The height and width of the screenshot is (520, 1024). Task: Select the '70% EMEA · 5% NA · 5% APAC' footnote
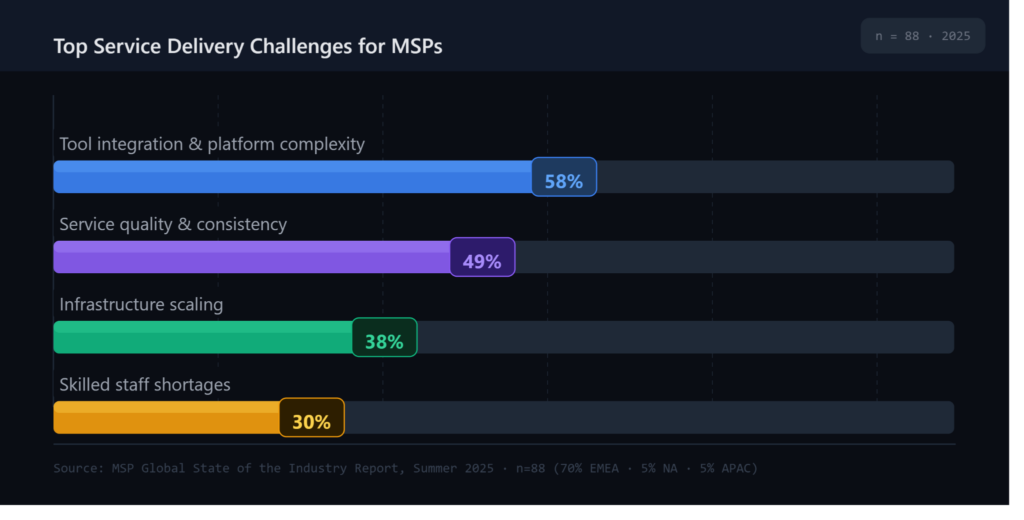(x=655, y=468)
